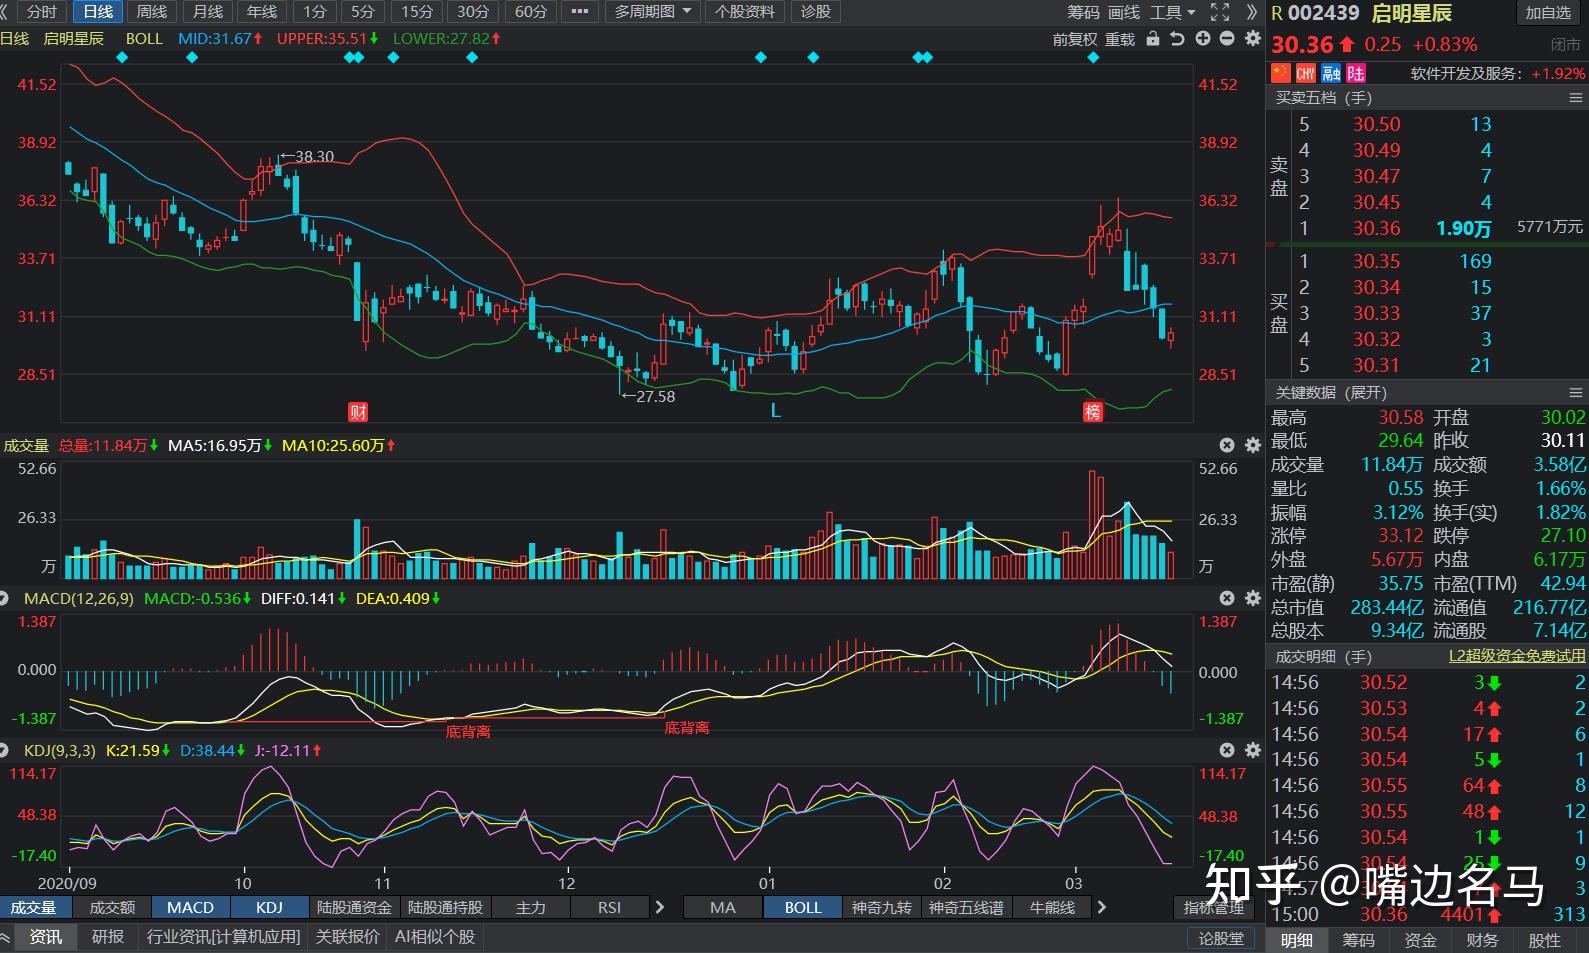The width and height of the screenshot is (1589, 953).
Task: Click the CNY currency badge
Action: (1305, 73)
